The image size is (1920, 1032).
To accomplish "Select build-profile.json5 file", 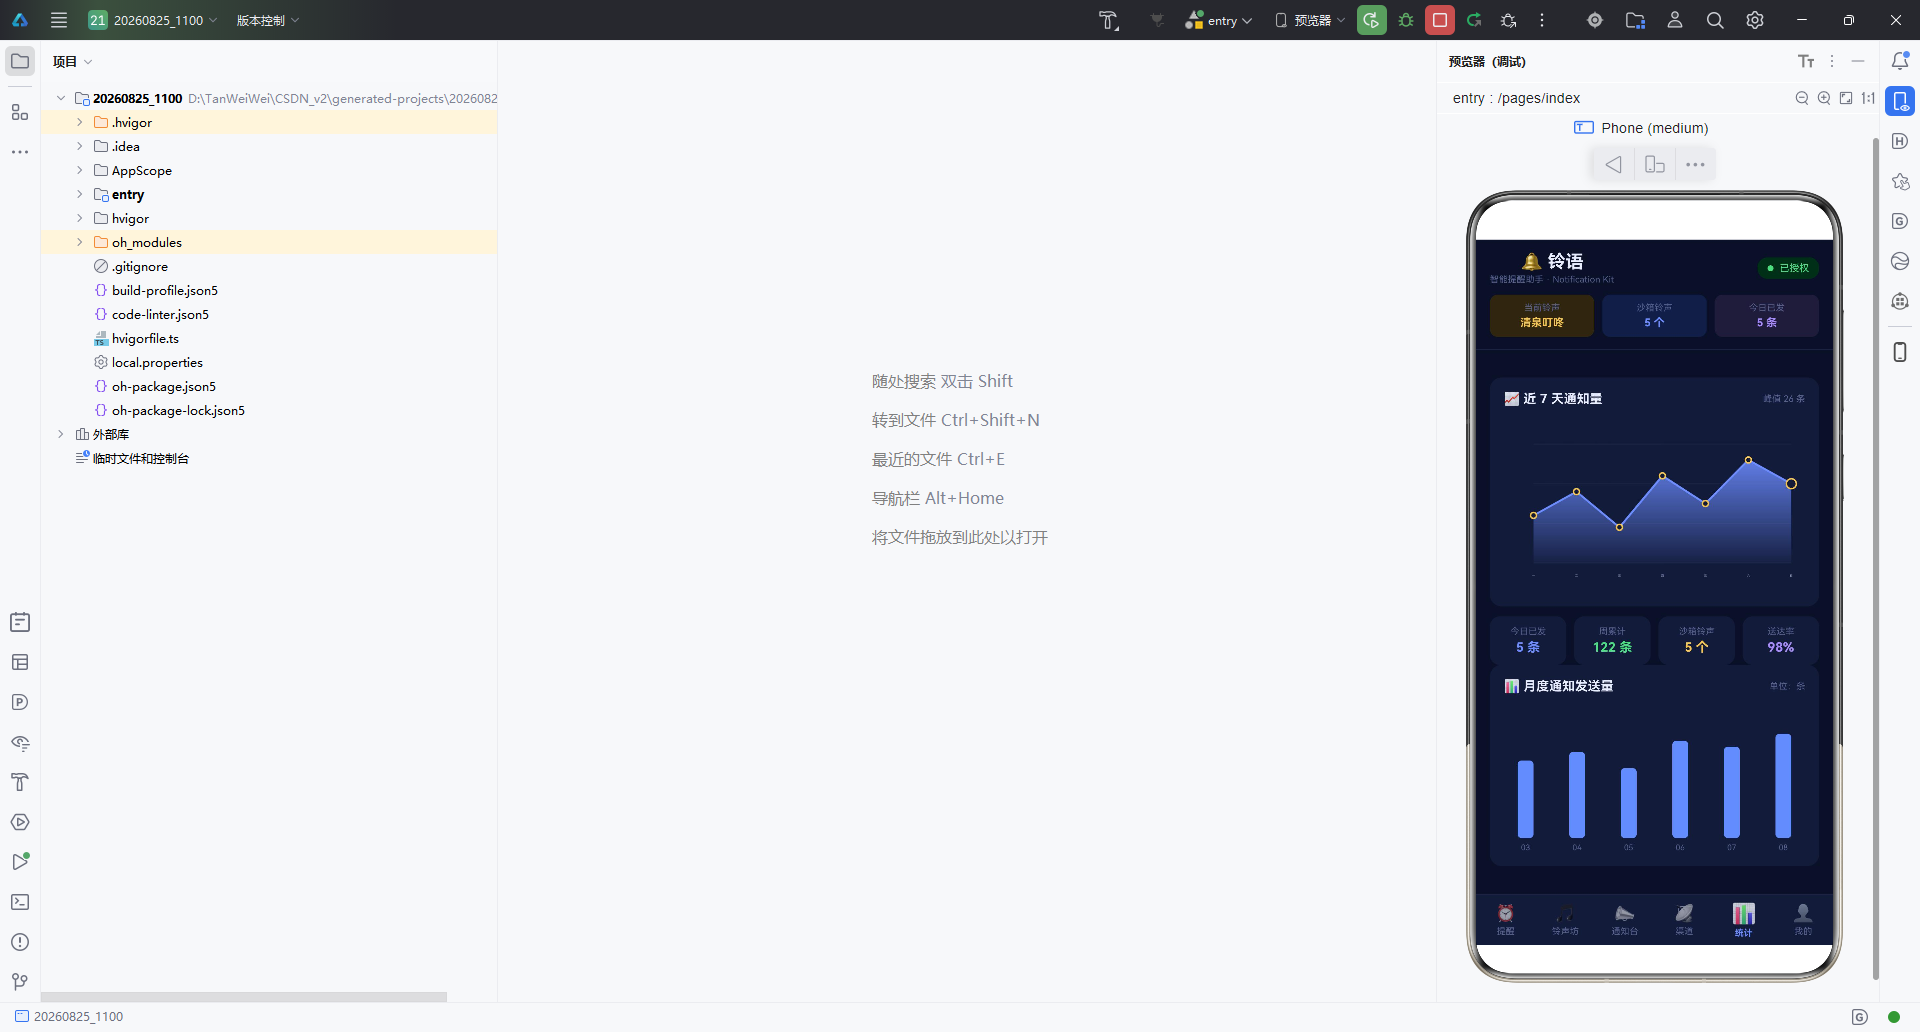I will [164, 290].
